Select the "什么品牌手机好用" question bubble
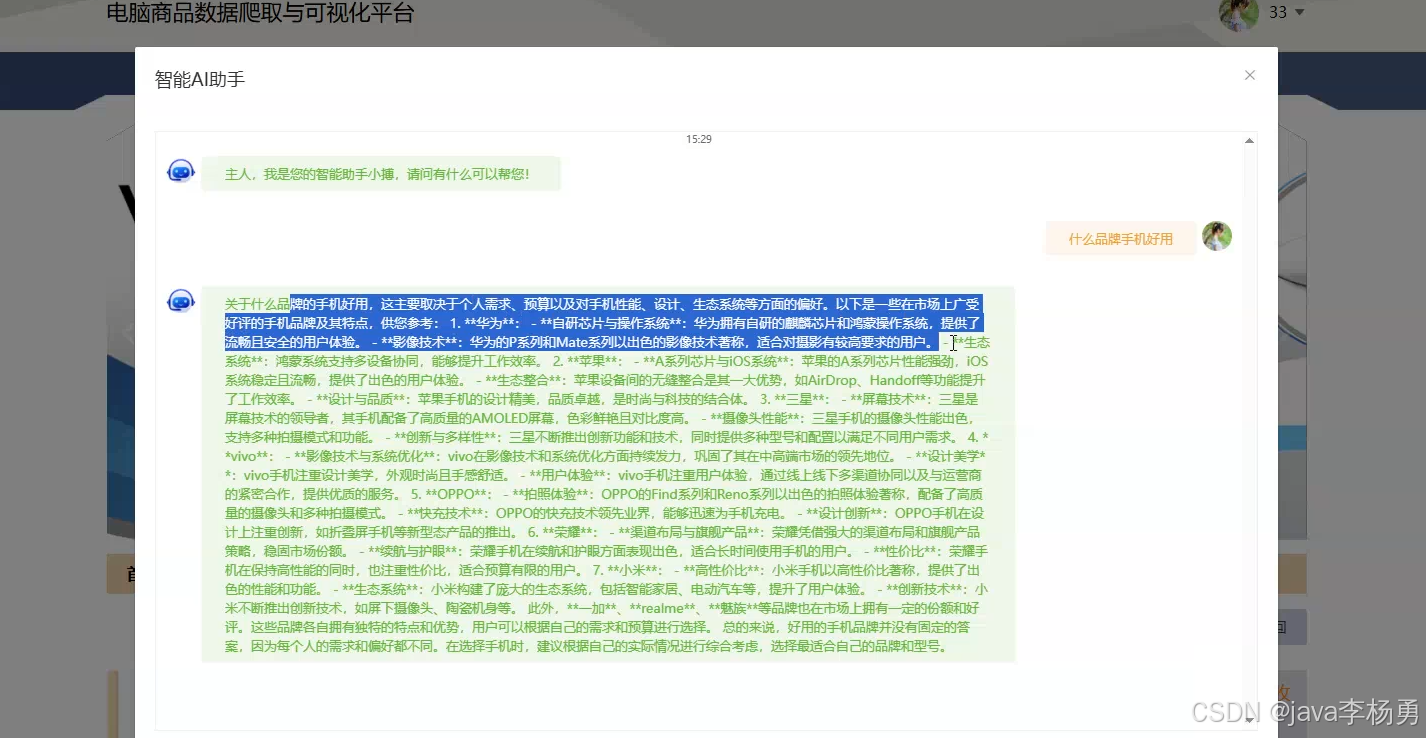 pos(1119,238)
